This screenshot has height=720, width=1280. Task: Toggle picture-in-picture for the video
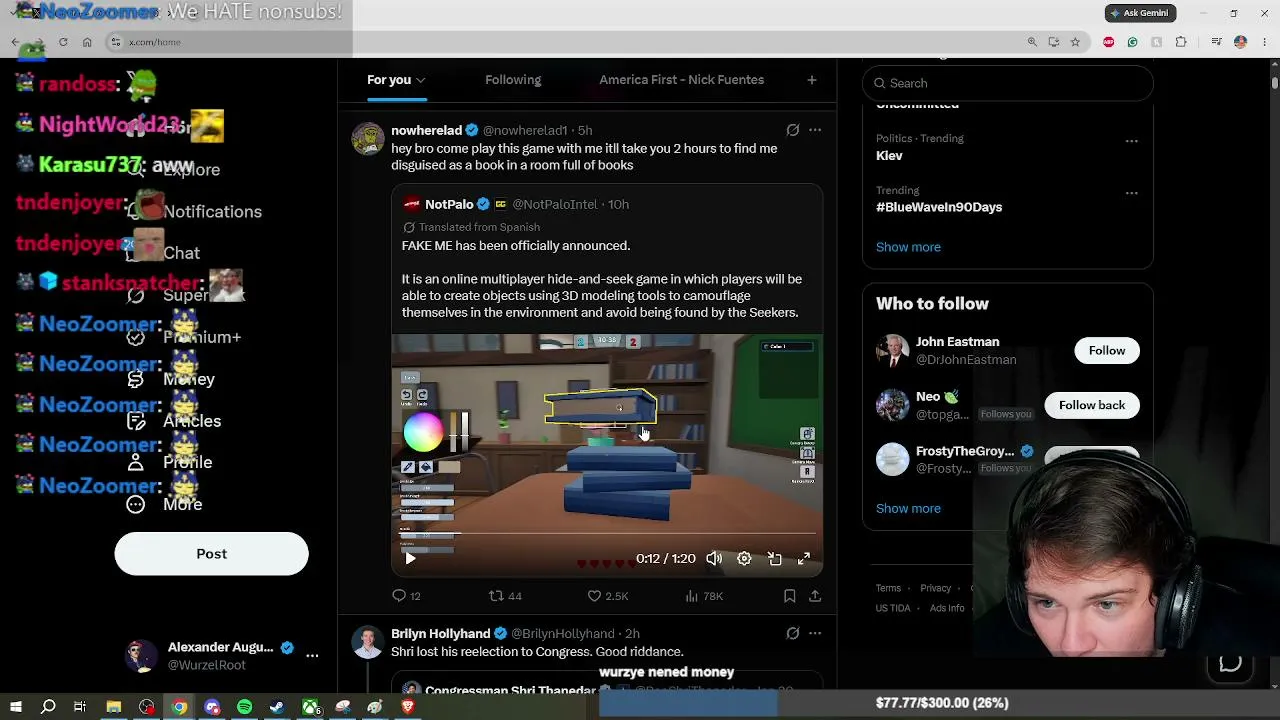click(x=774, y=559)
